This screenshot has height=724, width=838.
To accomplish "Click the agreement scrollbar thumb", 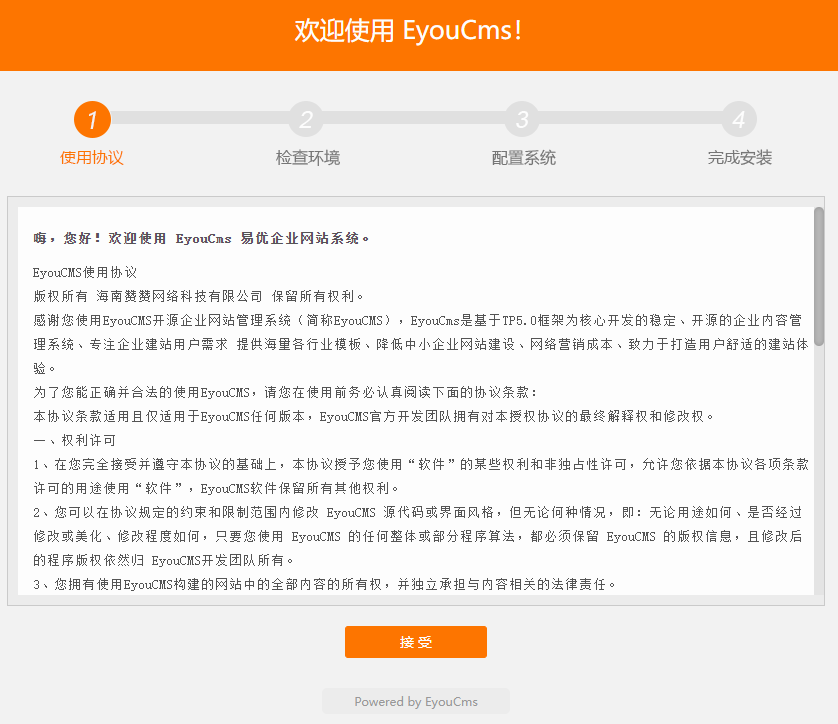I will (819, 276).
